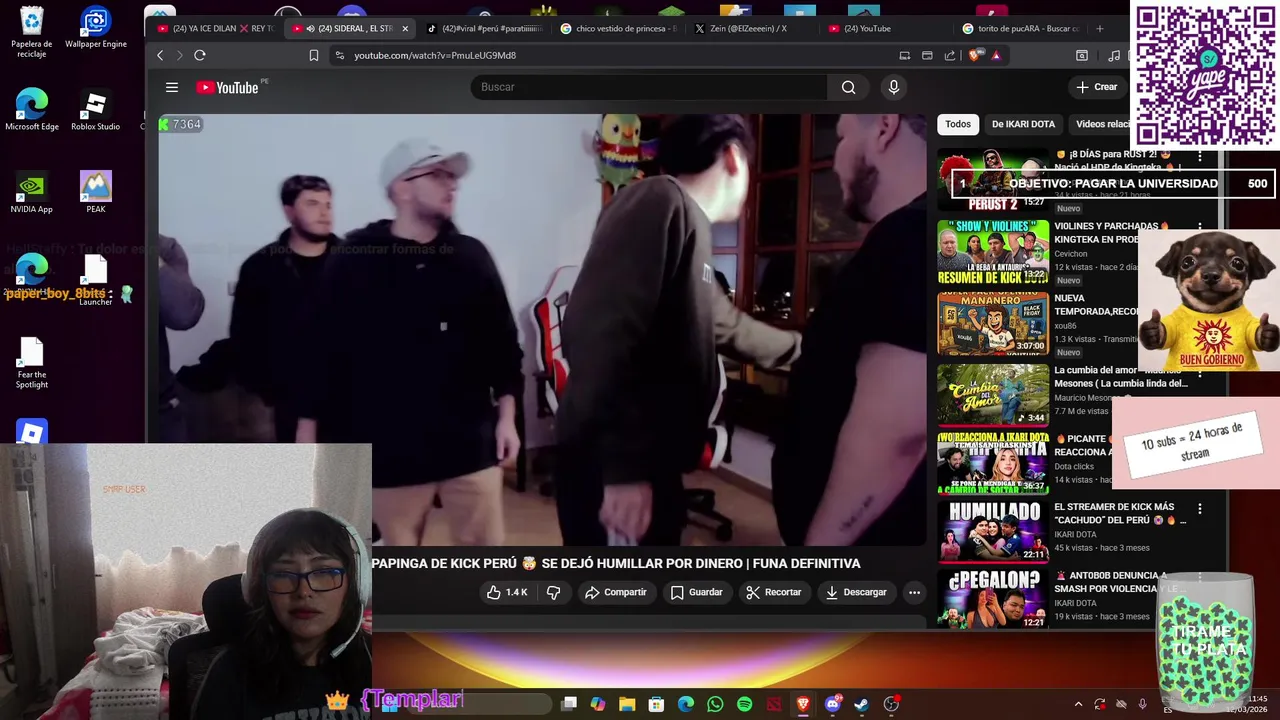Screen dimensions: 1280x720
Task: Open HUMILLADO video thumbnail
Action: (x=993, y=530)
